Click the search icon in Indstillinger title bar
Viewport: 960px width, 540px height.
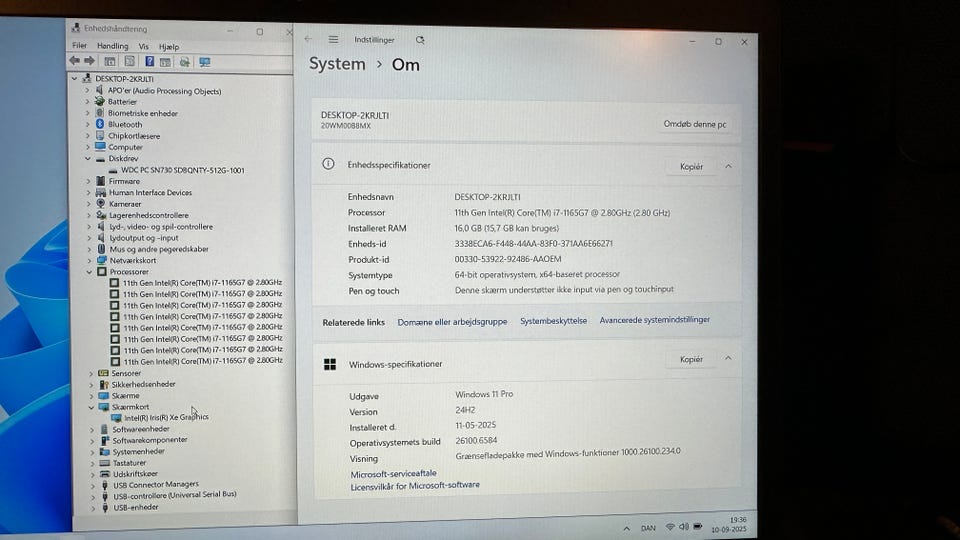tap(420, 40)
